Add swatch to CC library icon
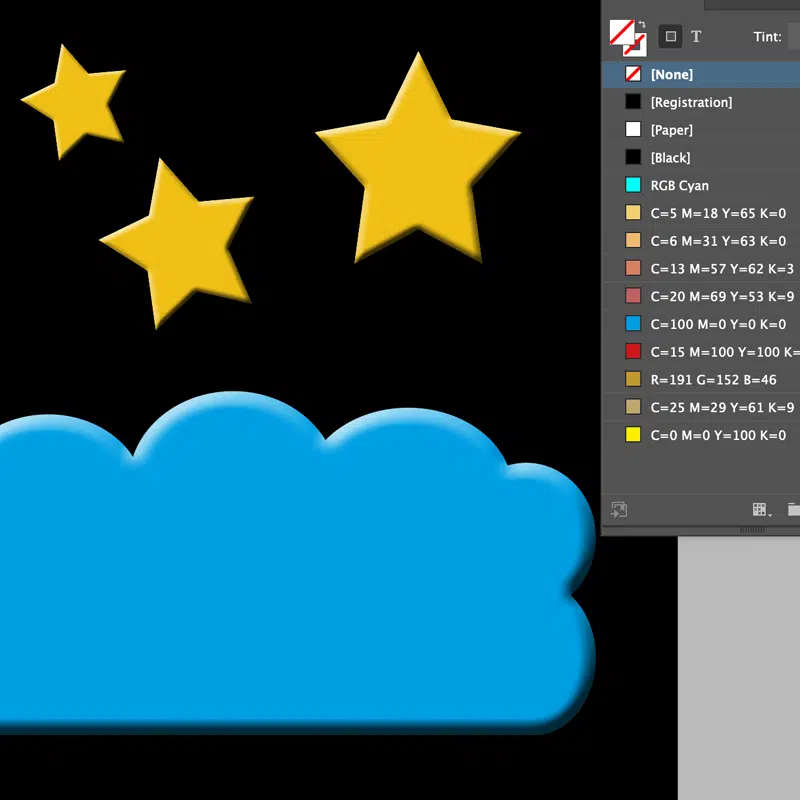The image size is (800, 800). click(619, 510)
